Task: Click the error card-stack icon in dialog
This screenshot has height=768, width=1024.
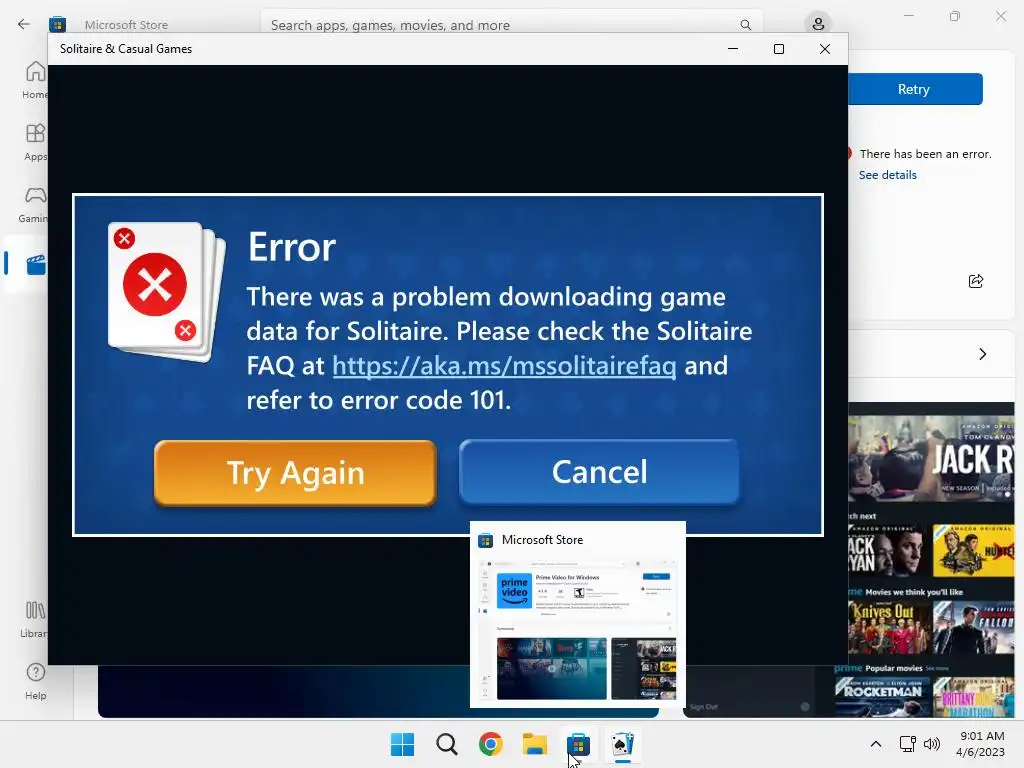Action: coord(167,291)
